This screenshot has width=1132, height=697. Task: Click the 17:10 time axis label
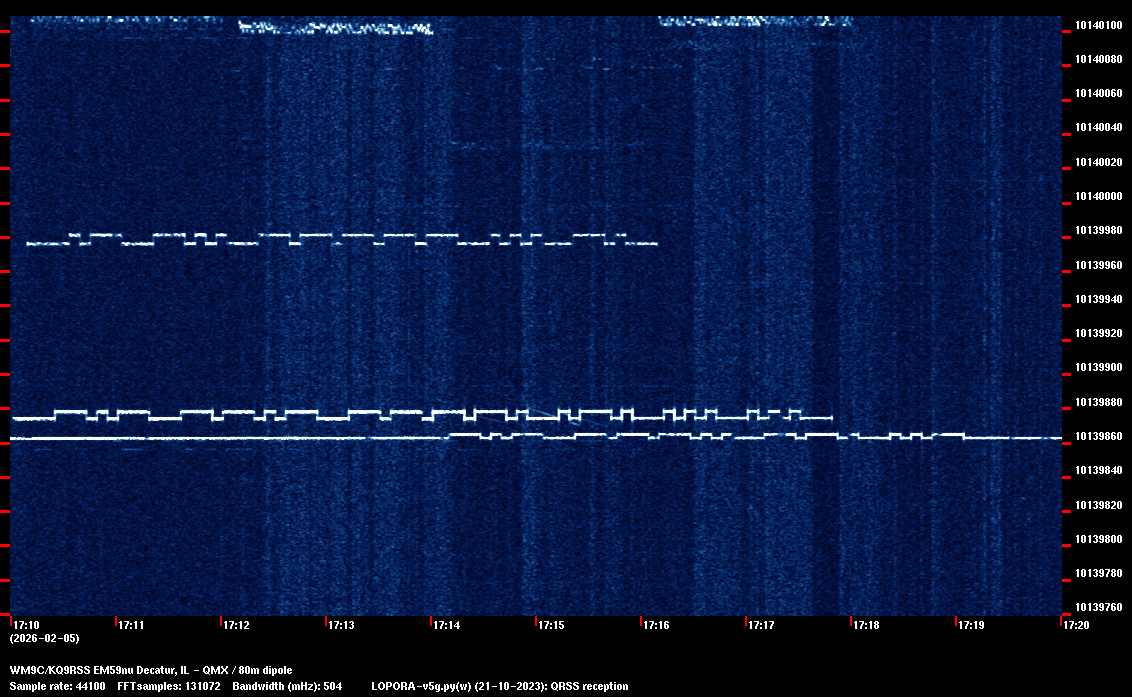(x=27, y=625)
